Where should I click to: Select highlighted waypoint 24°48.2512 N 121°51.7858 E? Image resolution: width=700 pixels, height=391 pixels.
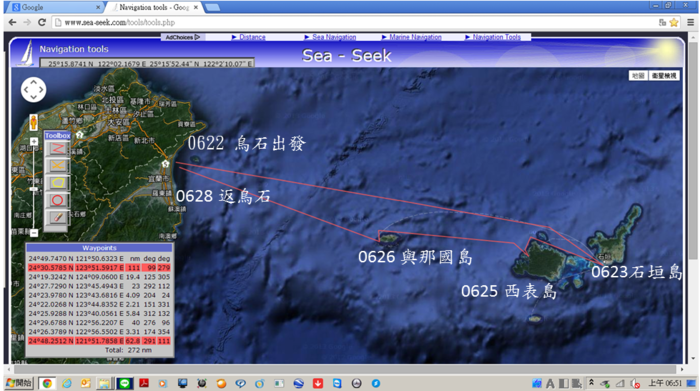tap(99, 341)
